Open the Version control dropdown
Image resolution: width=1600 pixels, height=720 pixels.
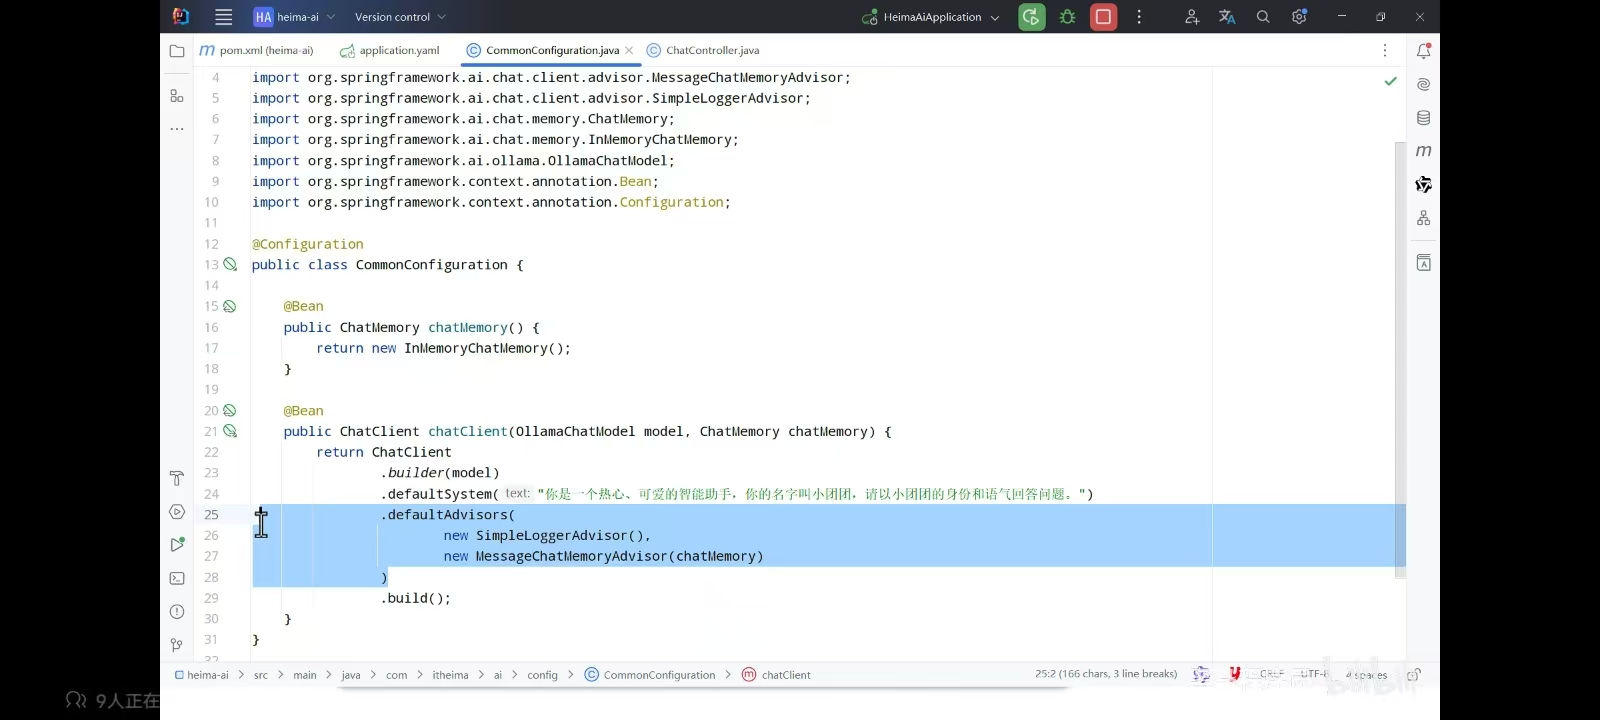click(400, 17)
